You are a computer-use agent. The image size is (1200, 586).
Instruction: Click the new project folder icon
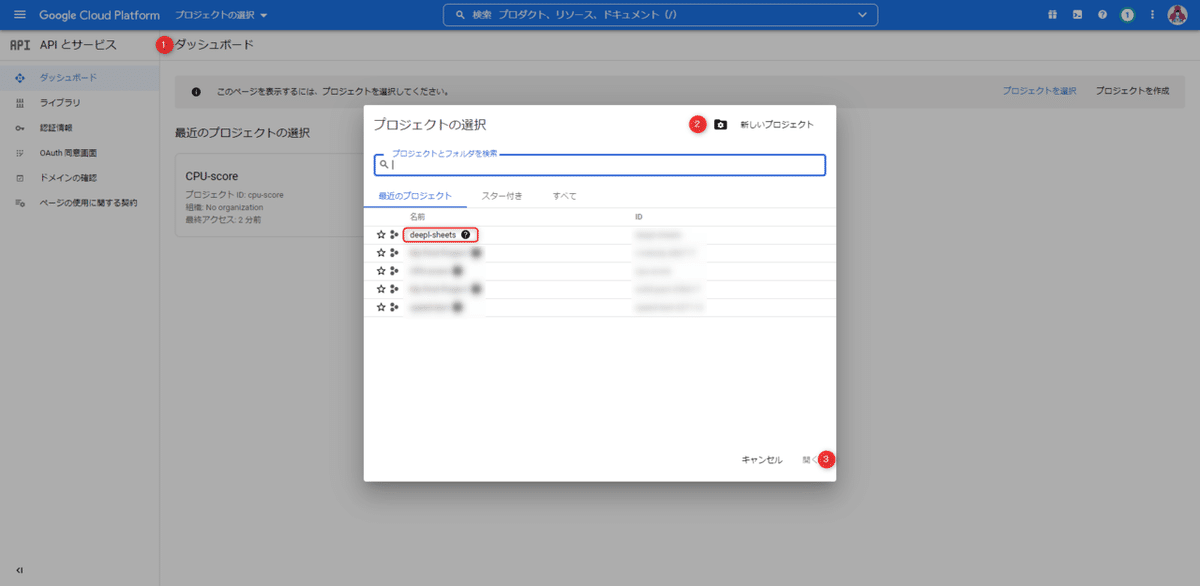[x=720, y=125]
